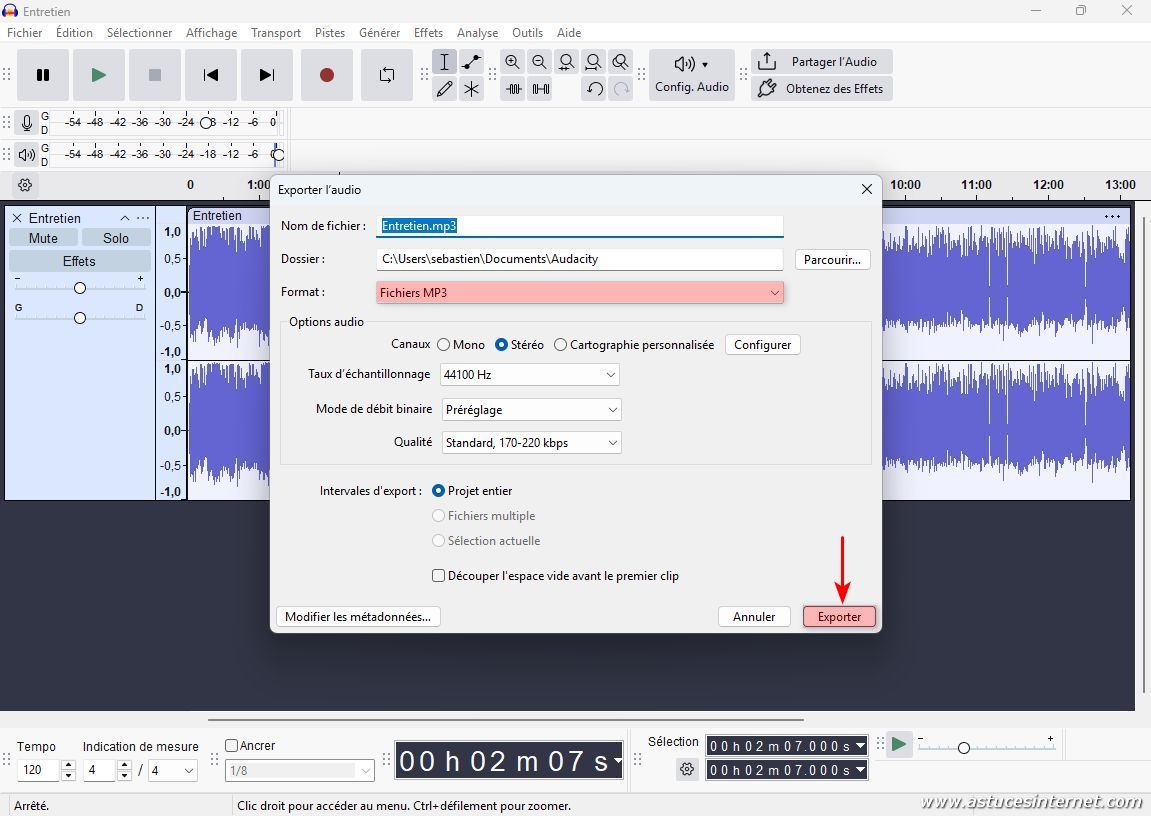Adjust the Entretien track gain slider
The width and height of the screenshot is (1151, 816).
click(x=80, y=288)
